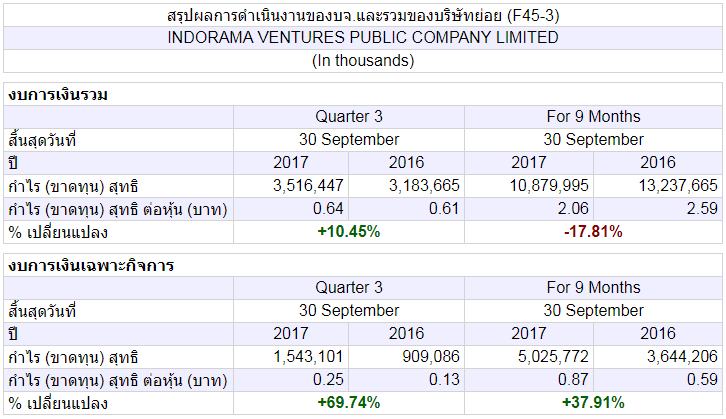This screenshot has width=726, height=419.
Task: Click the INDORAMA VENTURES PUBLIC COMPANY LIMITED title
Action: [x=363, y=38]
